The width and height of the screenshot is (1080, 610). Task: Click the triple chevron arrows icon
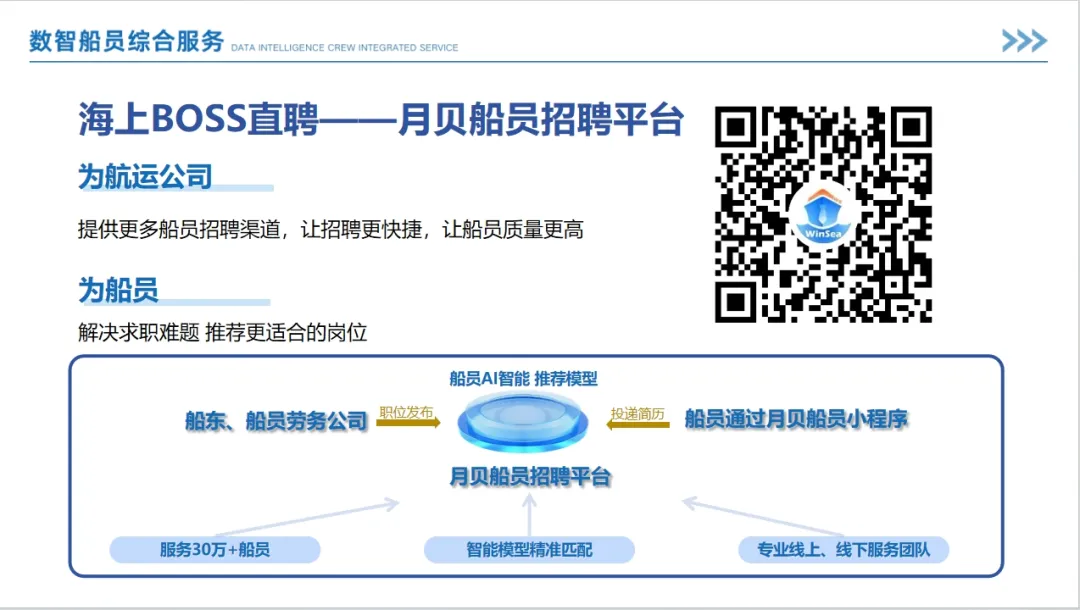coord(1024,41)
